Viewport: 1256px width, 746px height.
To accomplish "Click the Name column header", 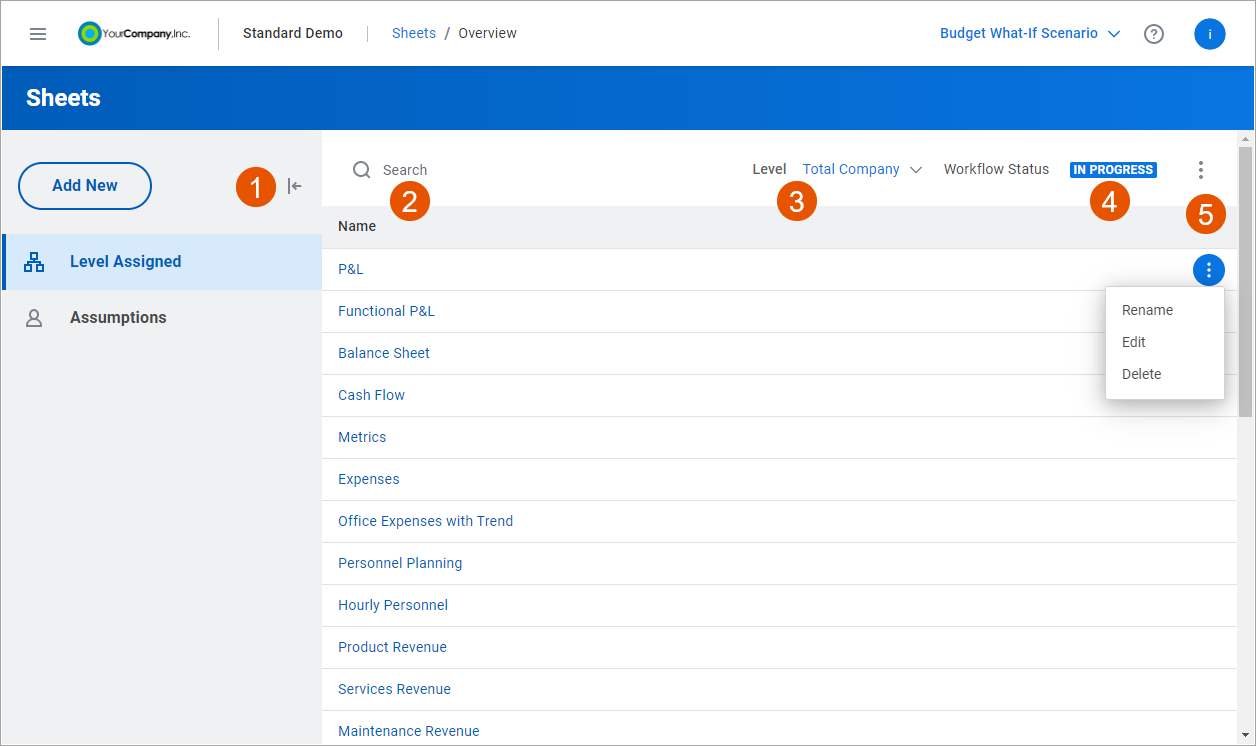I will [357, 226].
